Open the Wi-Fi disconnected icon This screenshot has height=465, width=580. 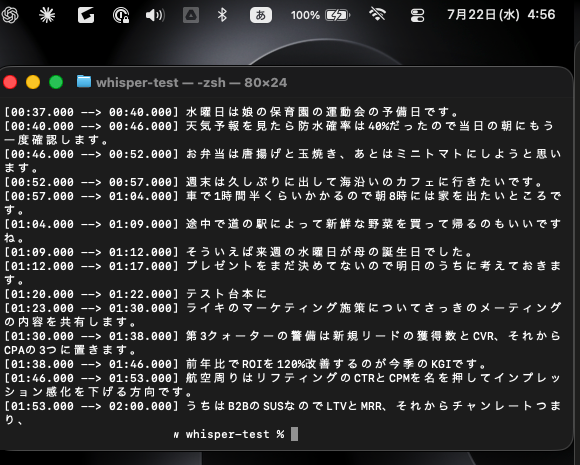coord(377,15)
